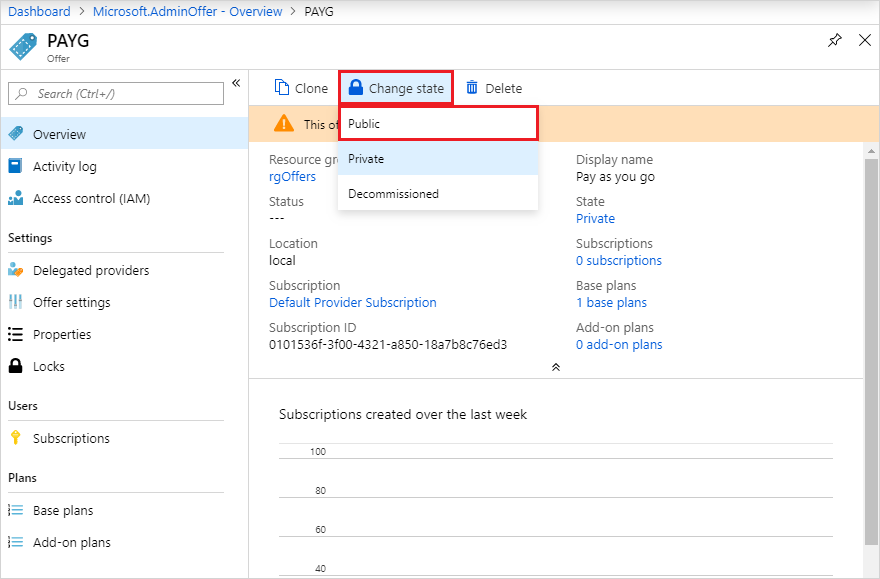Open the Default Provider Subscription link
This screenshot has width=880, height=579.
pos(352,302)
